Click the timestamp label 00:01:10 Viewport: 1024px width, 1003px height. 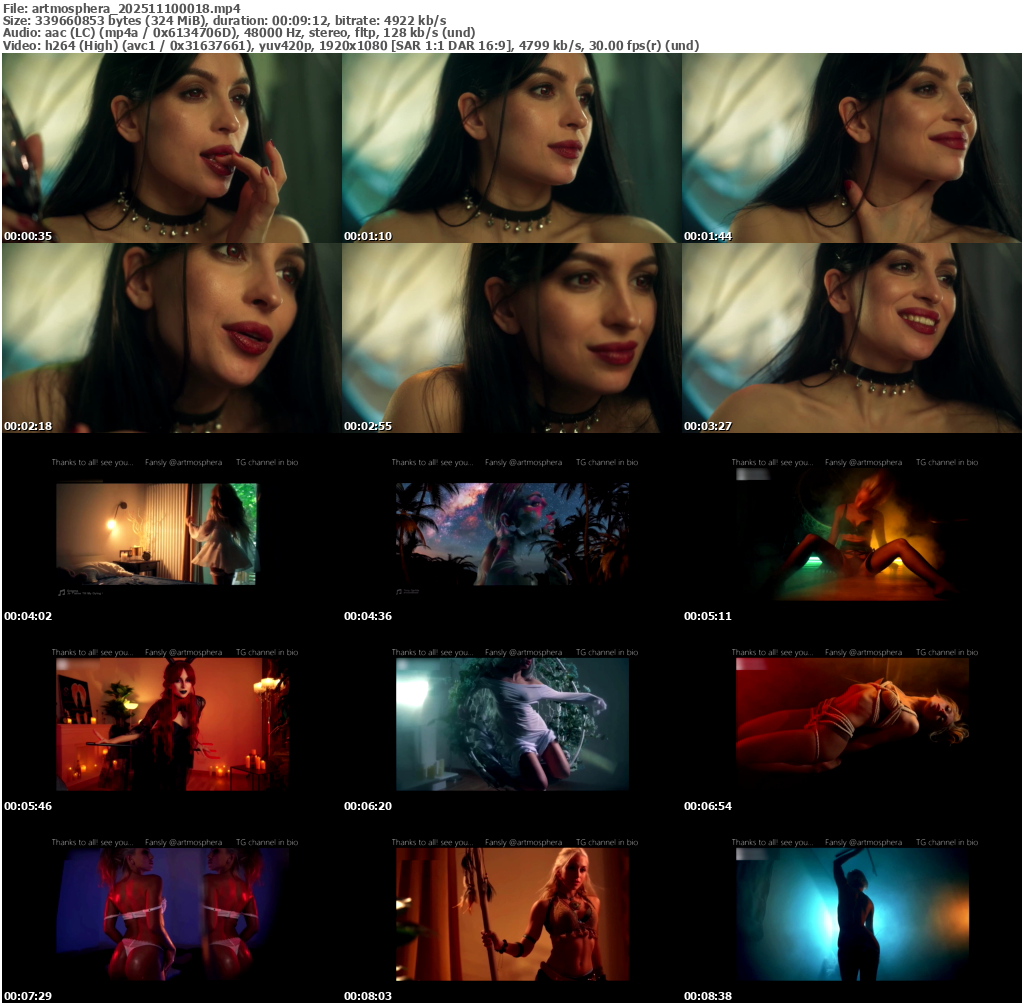368,236
